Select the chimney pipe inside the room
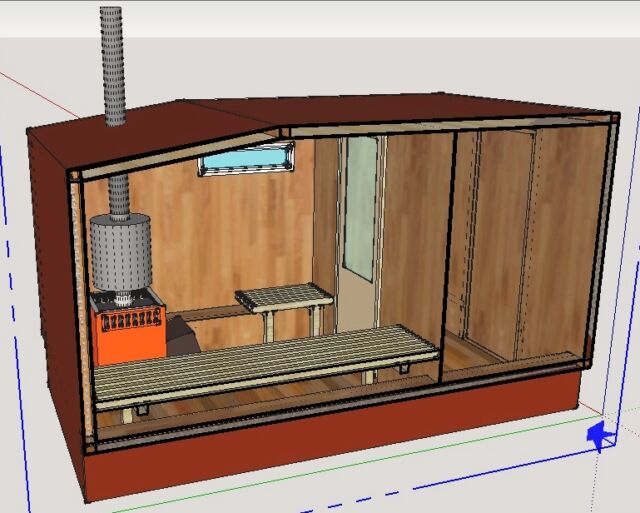 [x=120, y=195]
